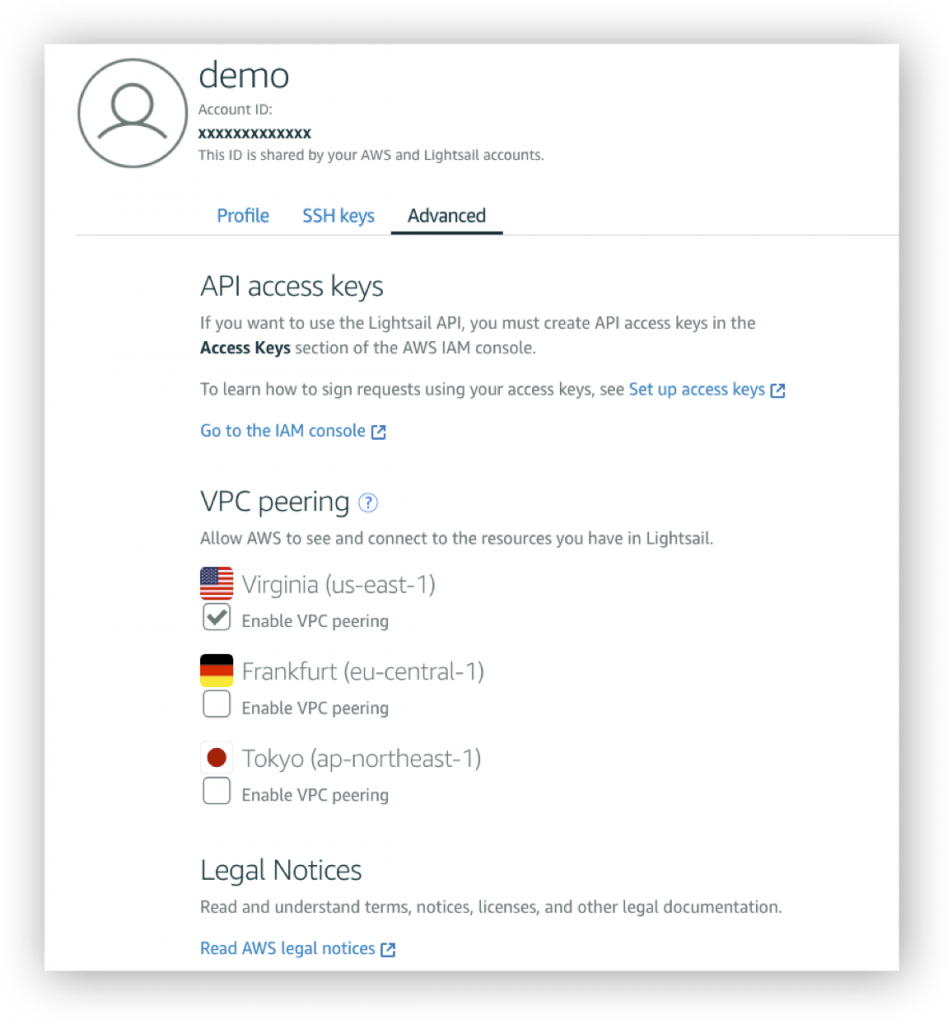
Task: Select the Advanced tab
Action: (447, 216)
